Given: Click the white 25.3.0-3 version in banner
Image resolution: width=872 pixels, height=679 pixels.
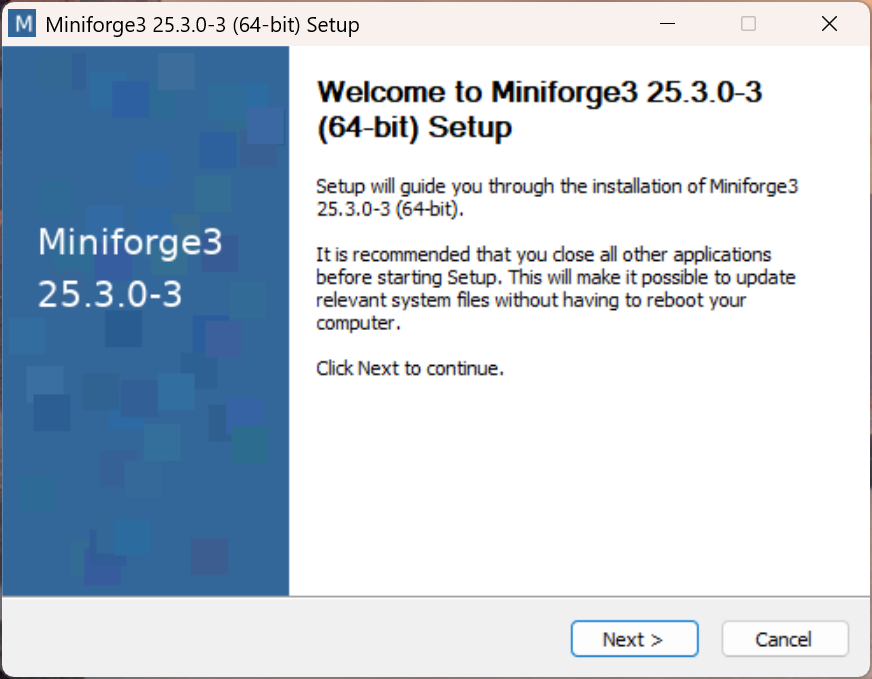Looking at the screenshot, I should coord(110,294).
